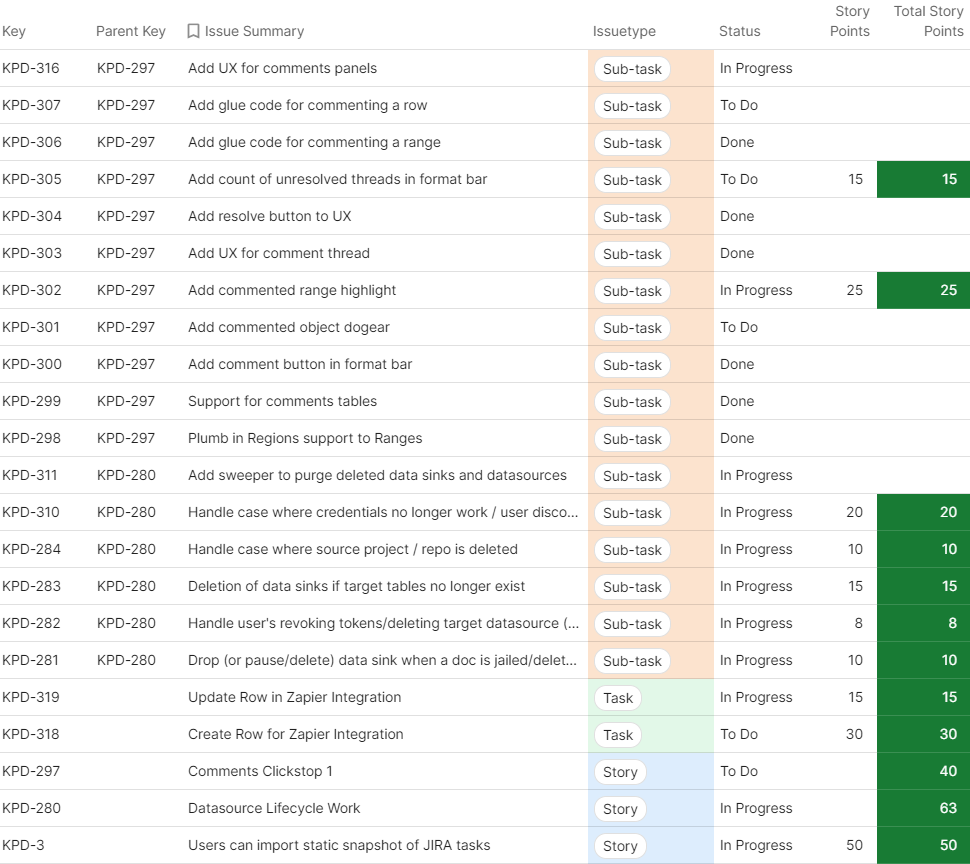The height and width of the screenshot is (864, 970).
Task: Click the green total cell showing 40
Action: tap(923, 771)
